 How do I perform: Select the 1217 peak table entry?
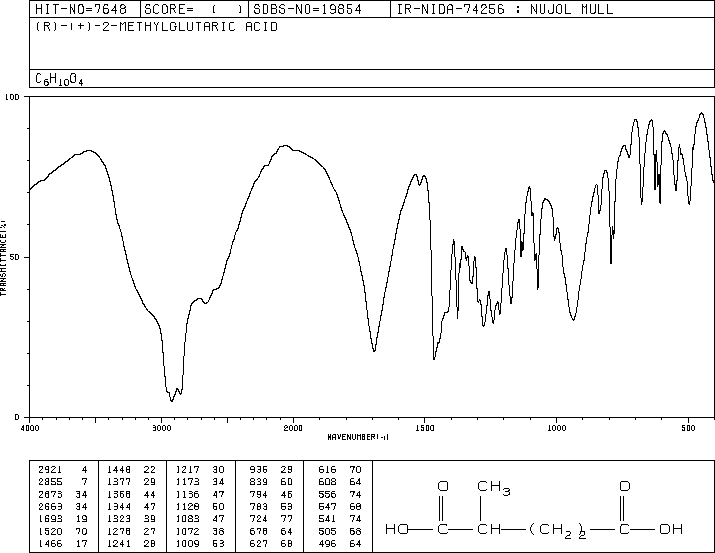[200, 470]
